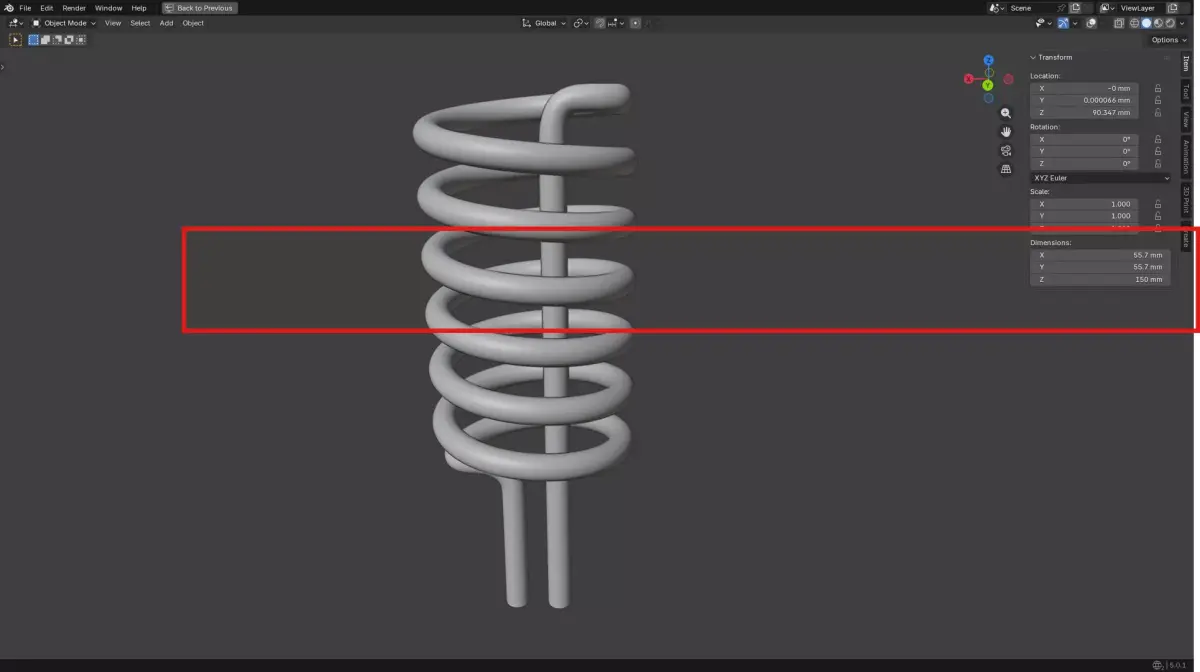Choose the Invert selection mode icon
1200x672 pixels.
click(x=69, y=40)
